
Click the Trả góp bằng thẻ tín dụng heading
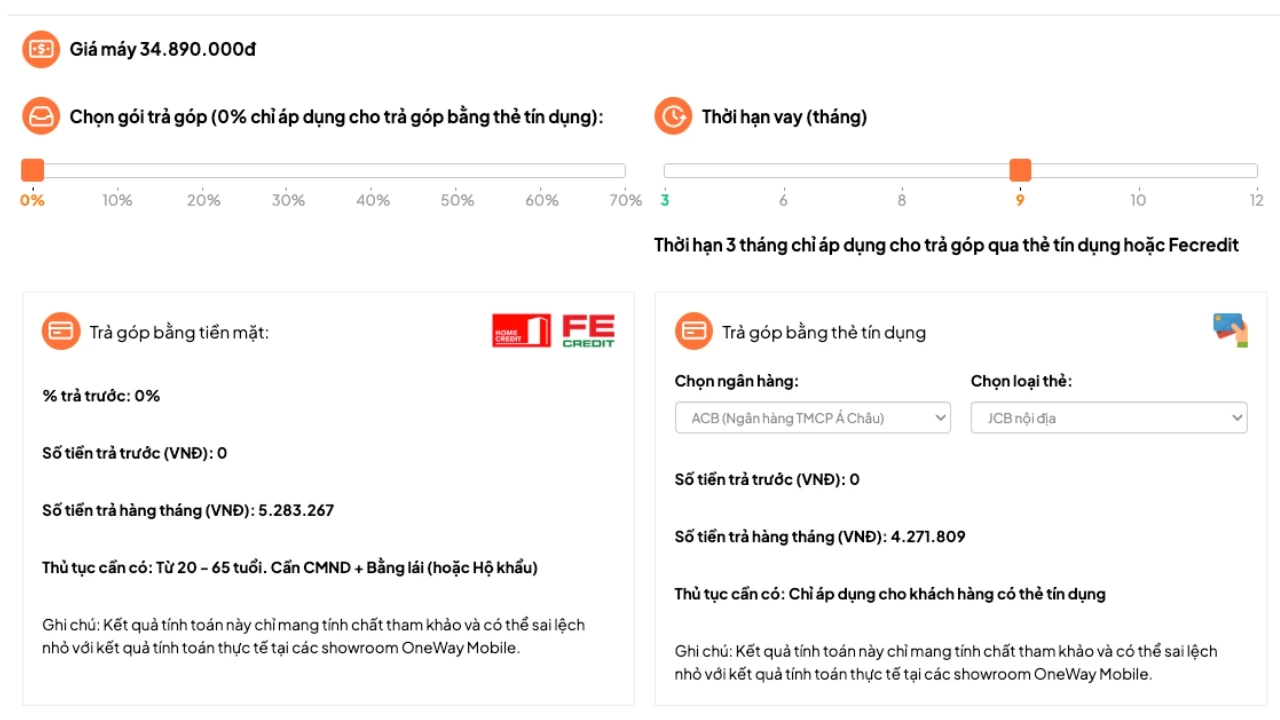824,333
